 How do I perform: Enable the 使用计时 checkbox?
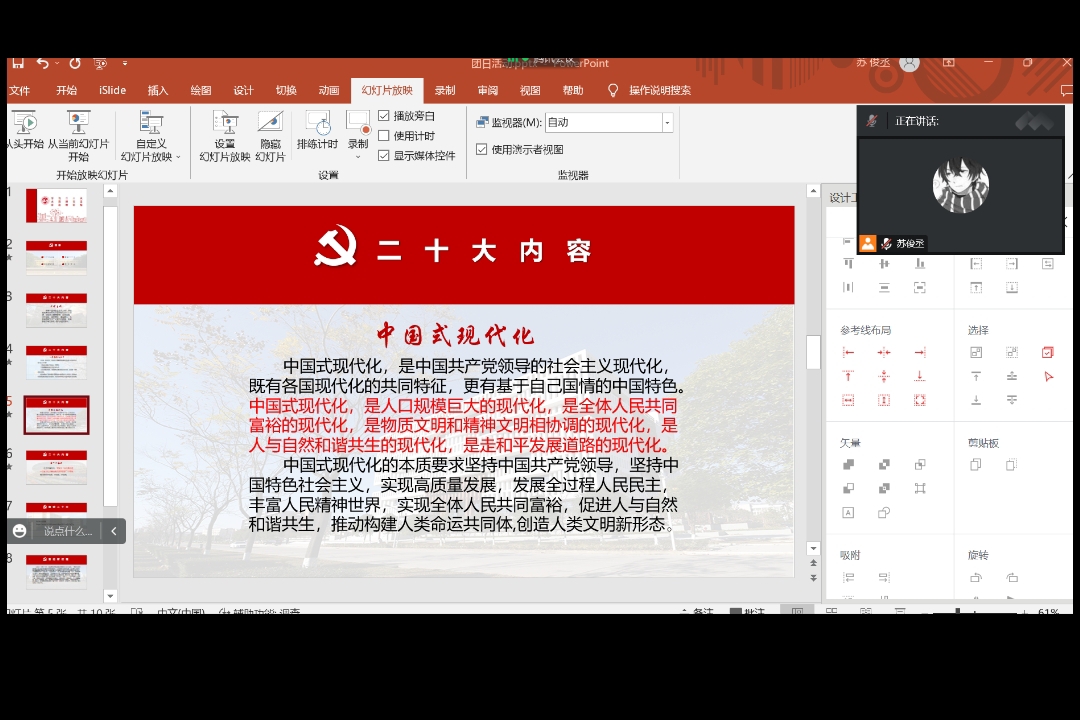pyautogui.click(x=384, y=136)
